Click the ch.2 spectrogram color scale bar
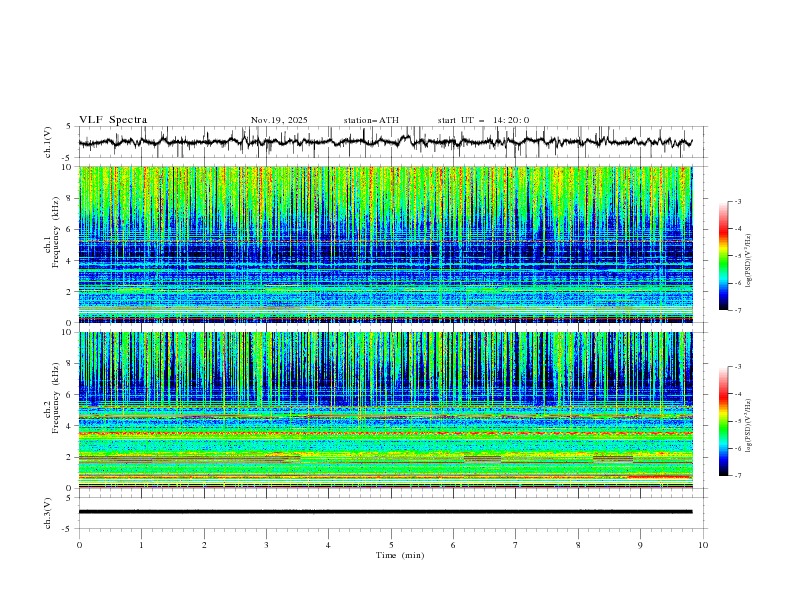The image size is (792, 612). 724,421
